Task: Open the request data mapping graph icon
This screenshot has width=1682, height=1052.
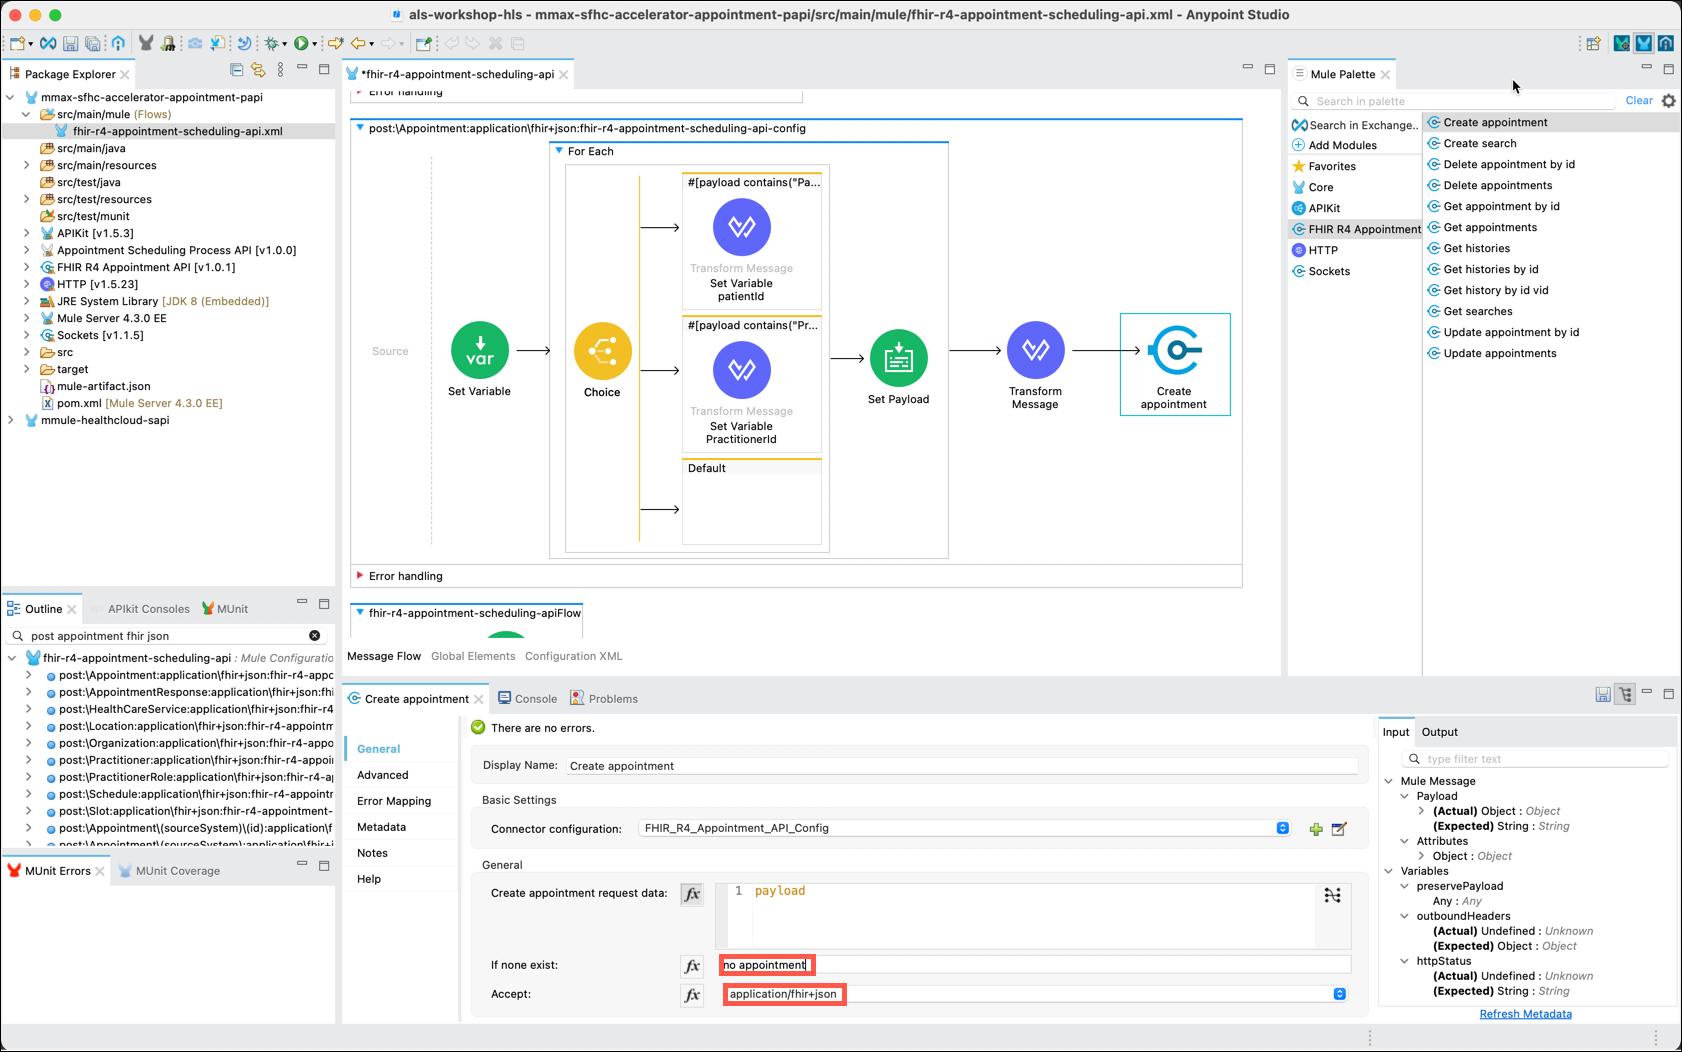Action: 1333,895
